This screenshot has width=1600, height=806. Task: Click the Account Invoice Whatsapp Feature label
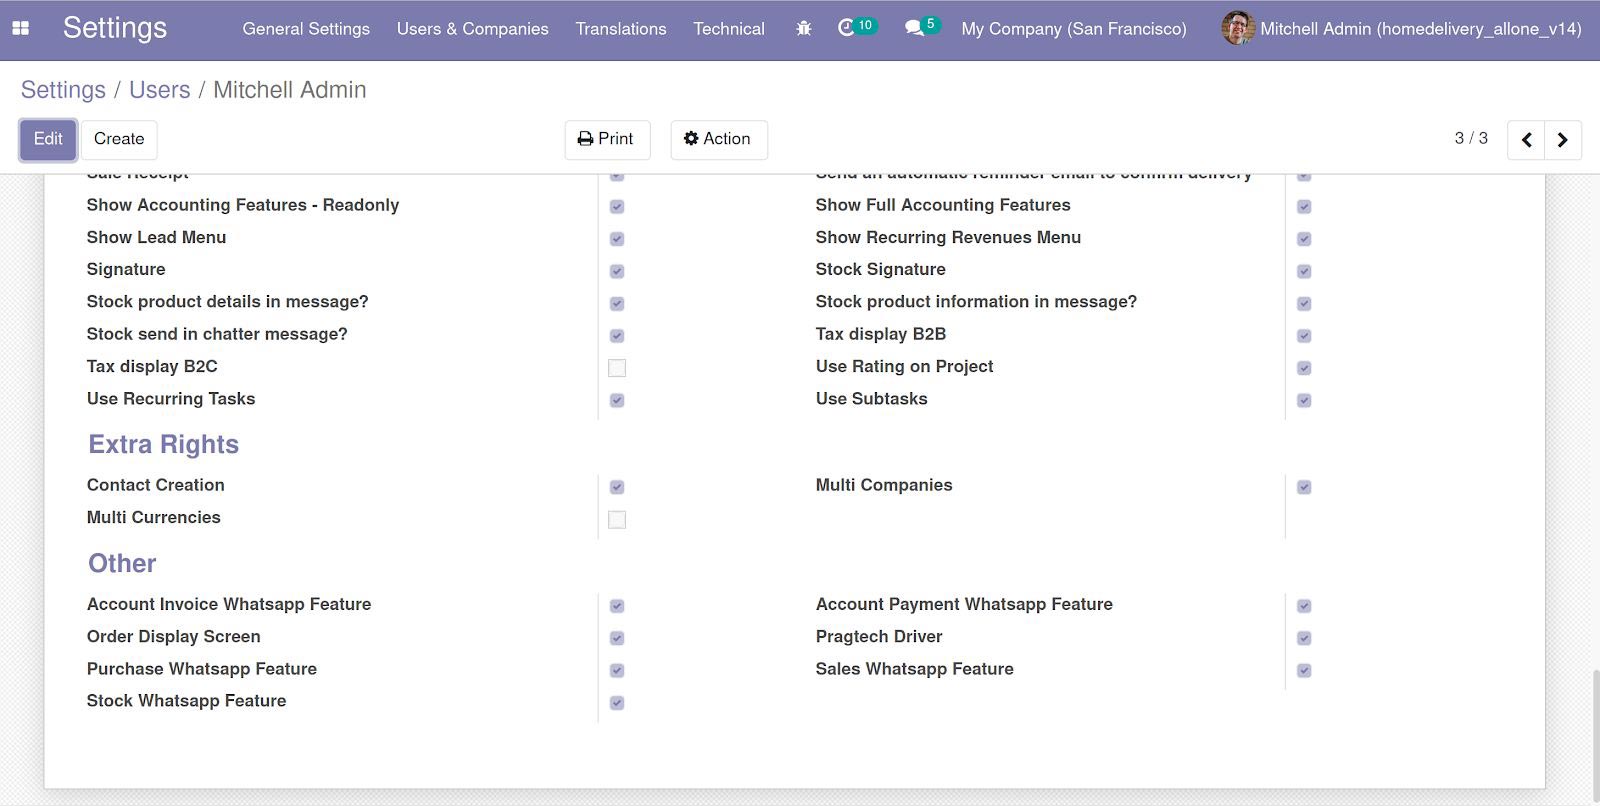tap(229, 604)
